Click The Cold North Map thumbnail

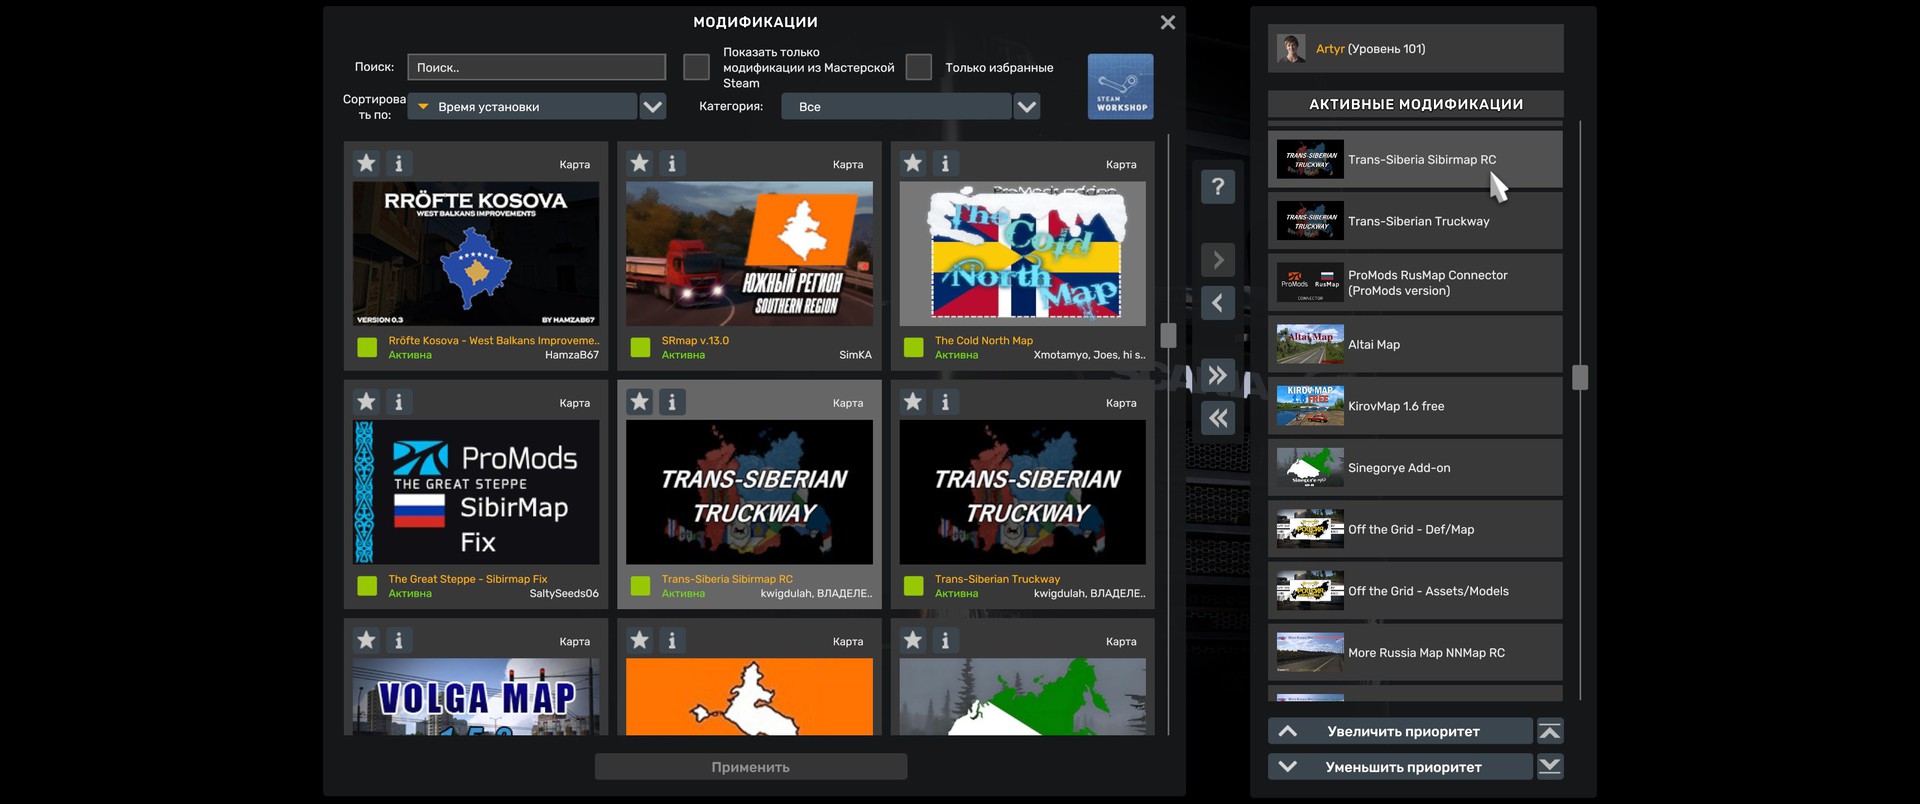1023,253
